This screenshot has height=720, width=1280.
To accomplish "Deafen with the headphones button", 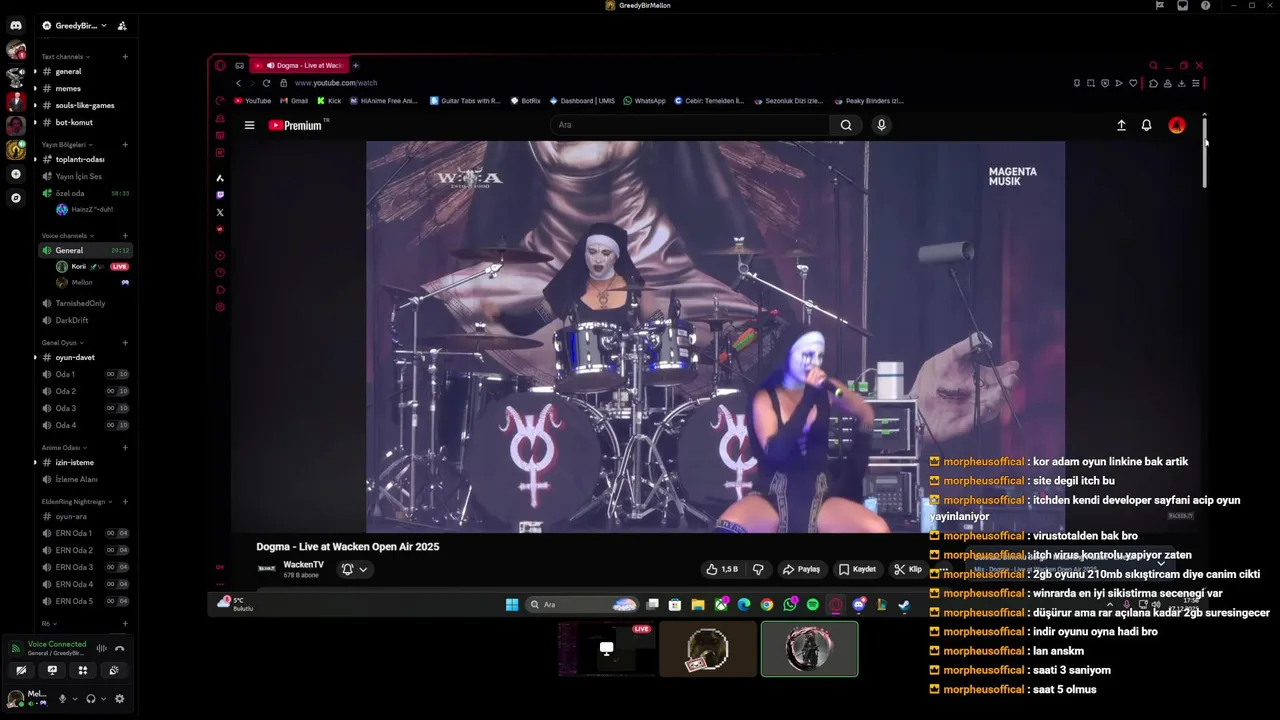I will (x=91, y=699).
